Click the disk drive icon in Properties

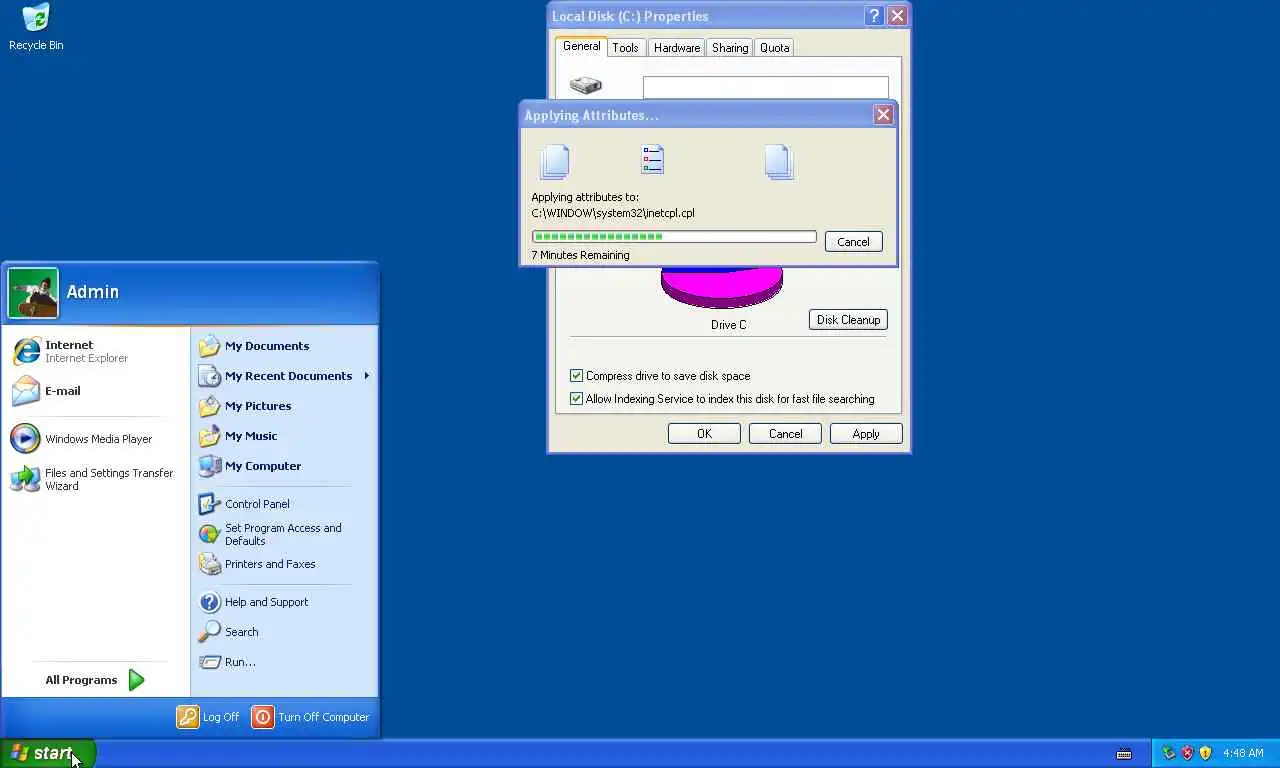[586, 85]
